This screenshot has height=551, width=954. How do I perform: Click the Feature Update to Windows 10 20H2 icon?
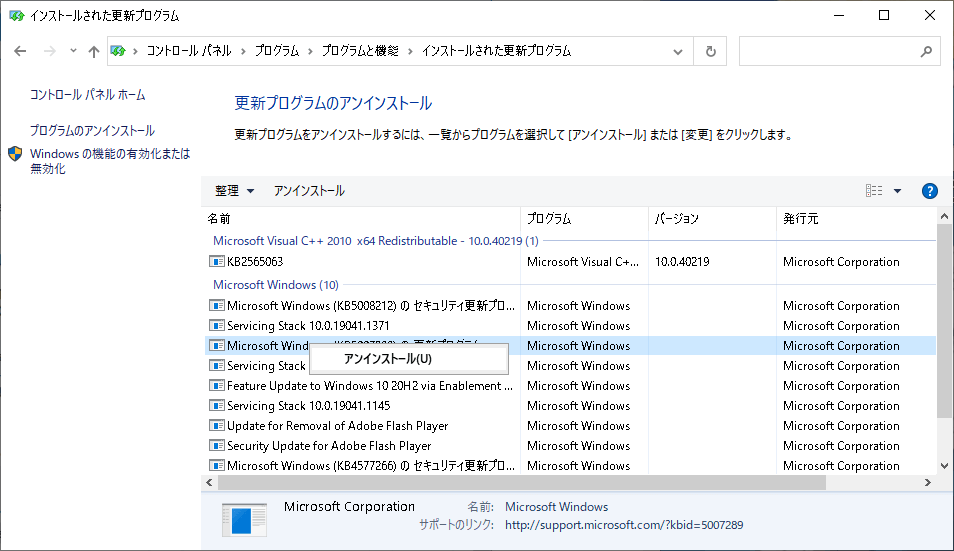[217, 386]
